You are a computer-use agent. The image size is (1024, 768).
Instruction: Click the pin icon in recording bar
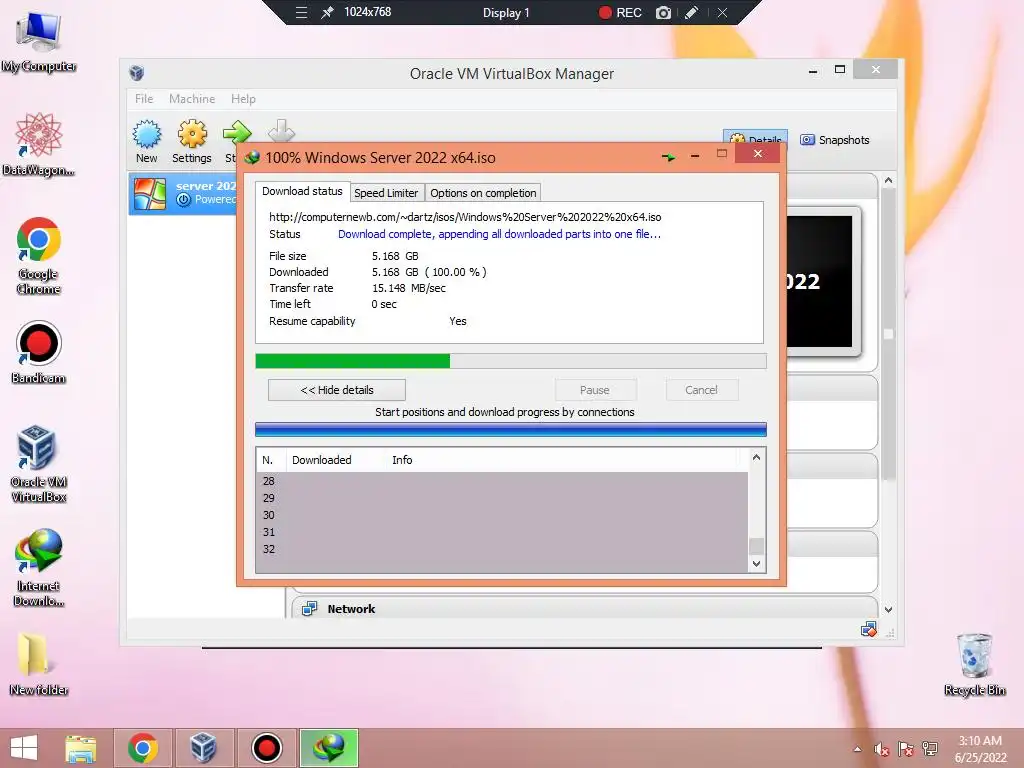[x=328, y=12]
